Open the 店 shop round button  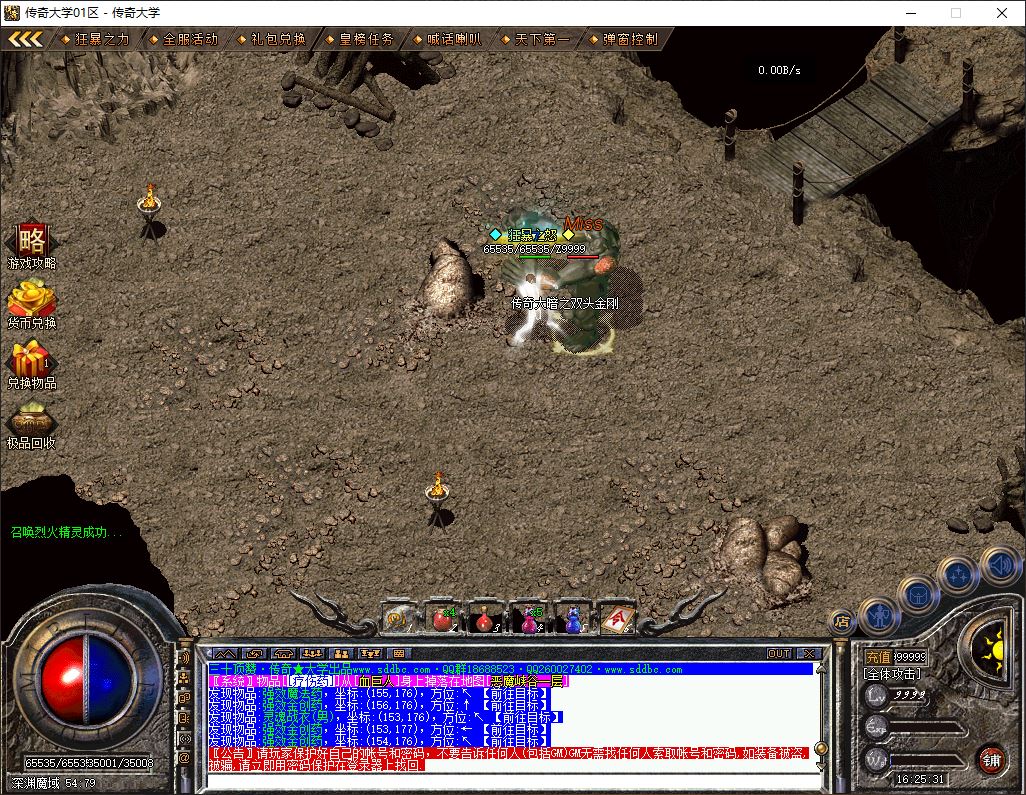(842, 622)
